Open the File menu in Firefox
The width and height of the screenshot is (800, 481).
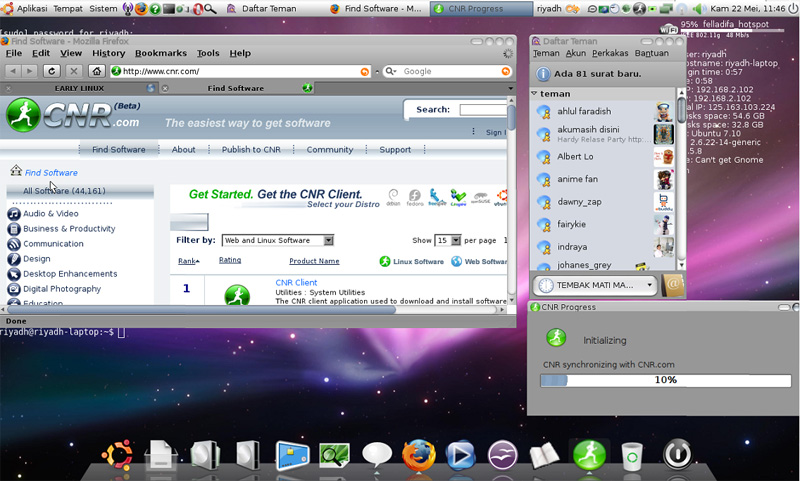click(14, 53)
